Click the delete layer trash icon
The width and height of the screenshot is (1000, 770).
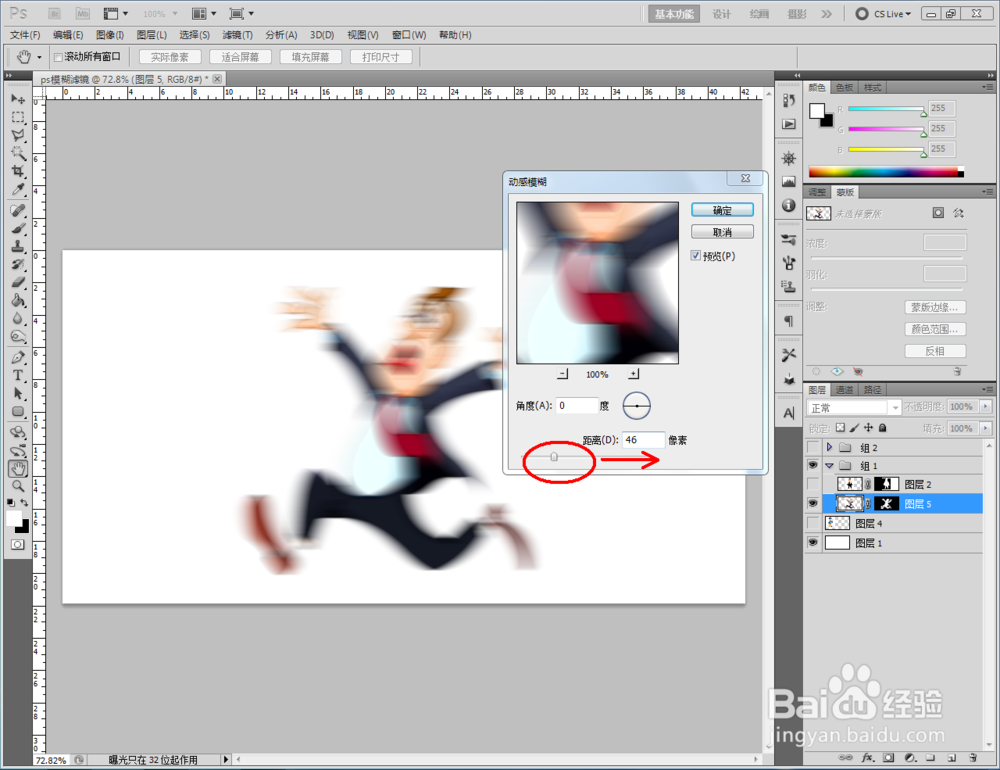tap(973, 758)
